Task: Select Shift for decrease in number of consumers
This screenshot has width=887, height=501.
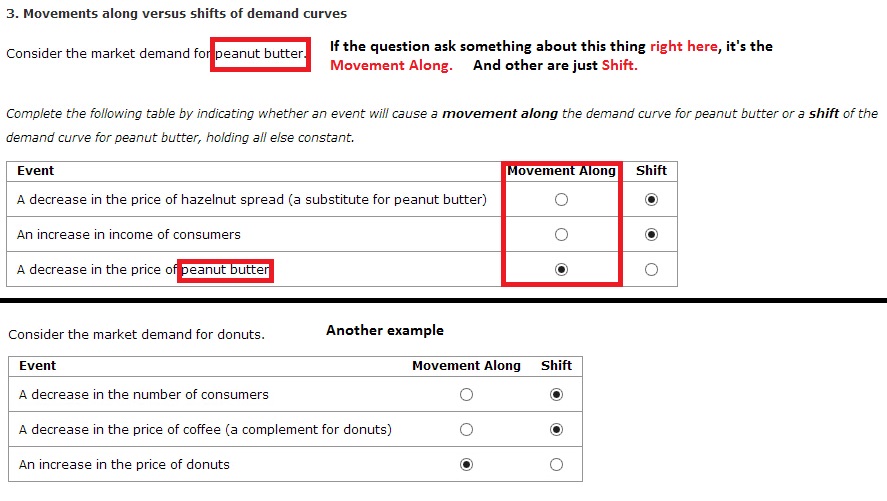Action: [556, 395]
